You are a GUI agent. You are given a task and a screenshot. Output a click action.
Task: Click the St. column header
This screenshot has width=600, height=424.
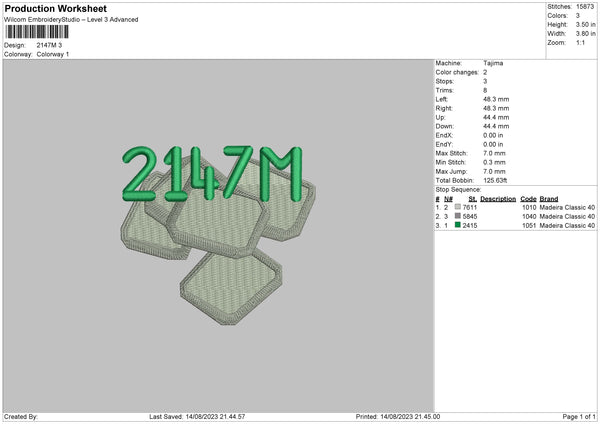[x=473, y=199]
